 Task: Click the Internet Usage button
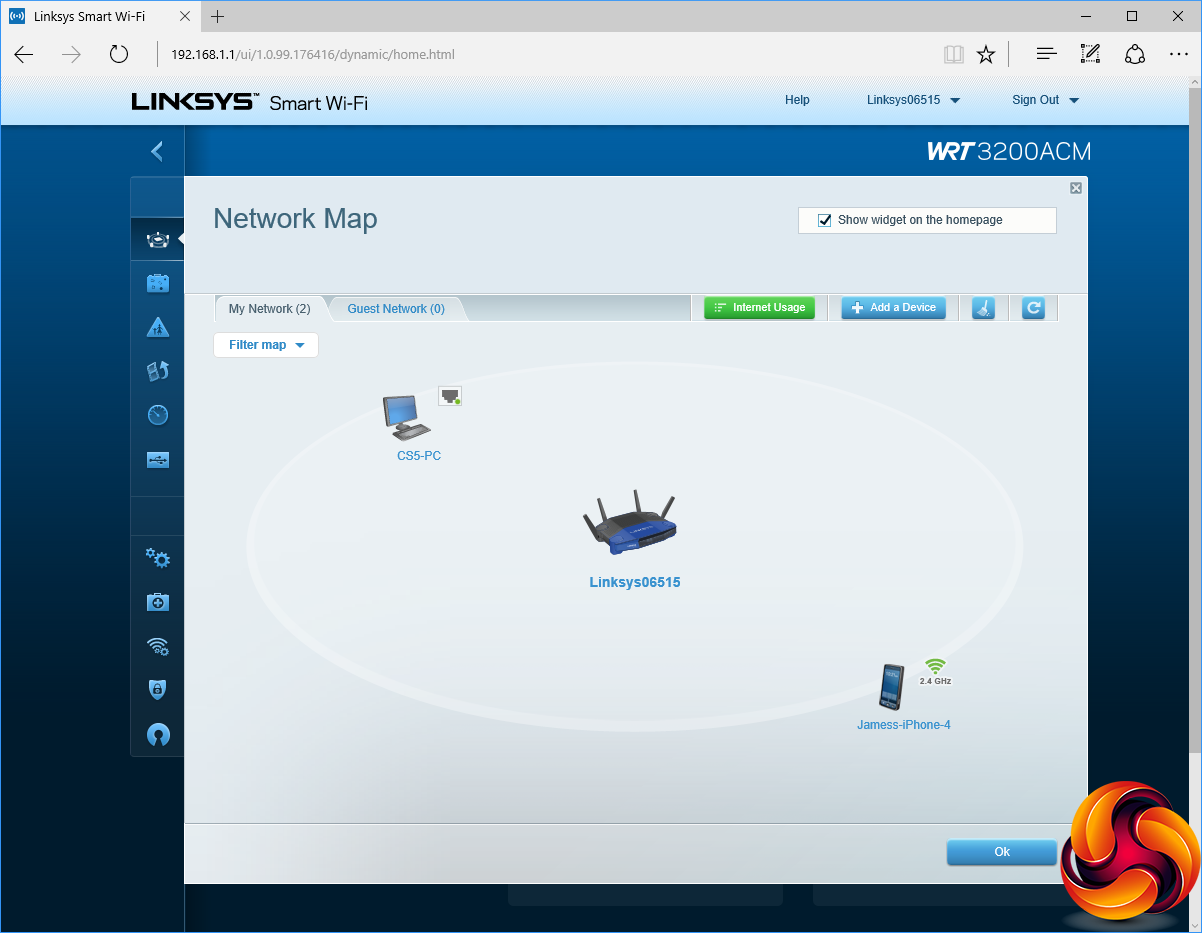(759, 308)
